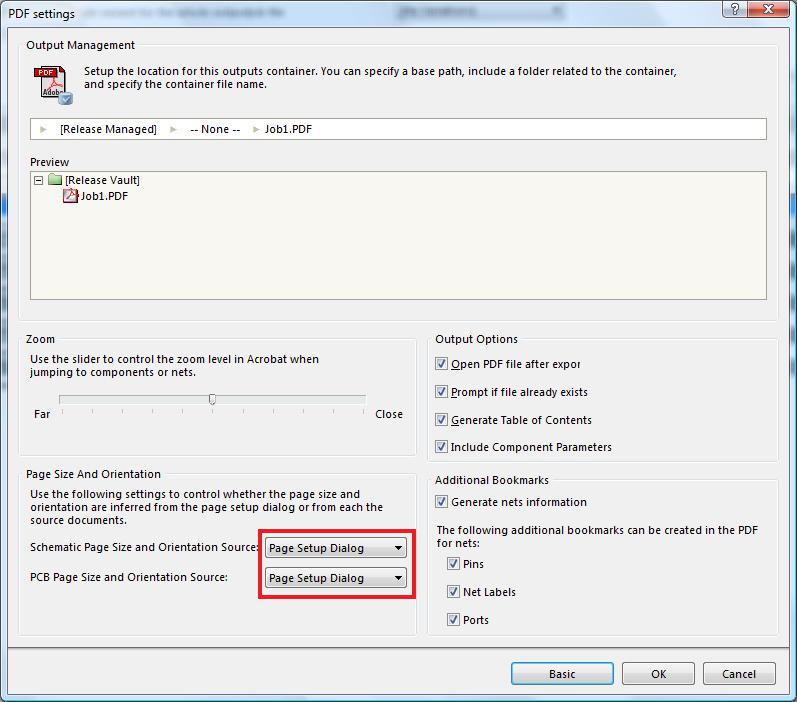Confirm with the OK button

coord(658,674)
